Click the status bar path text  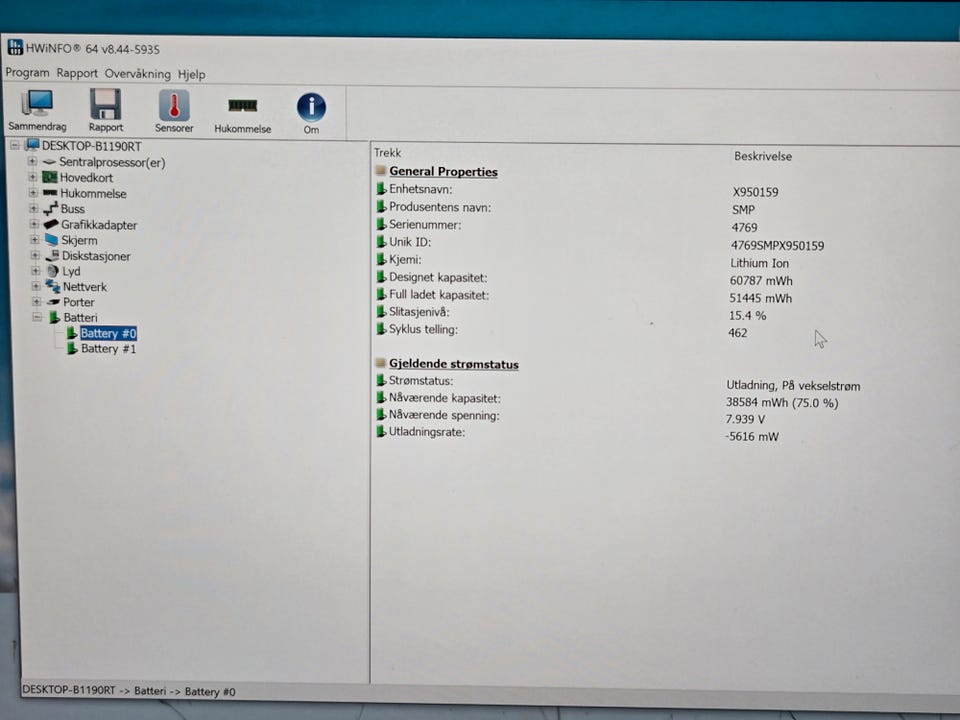tap(129, 691)
